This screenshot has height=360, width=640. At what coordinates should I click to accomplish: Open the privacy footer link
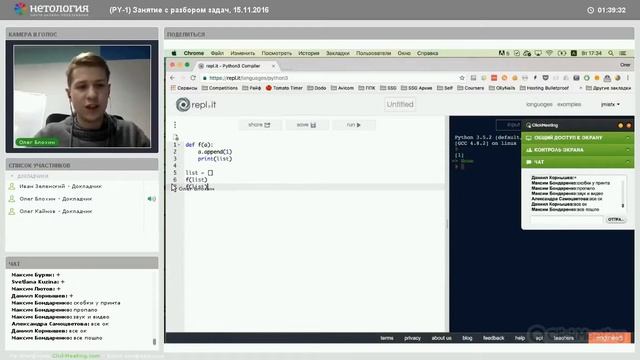tap(412, 338)
